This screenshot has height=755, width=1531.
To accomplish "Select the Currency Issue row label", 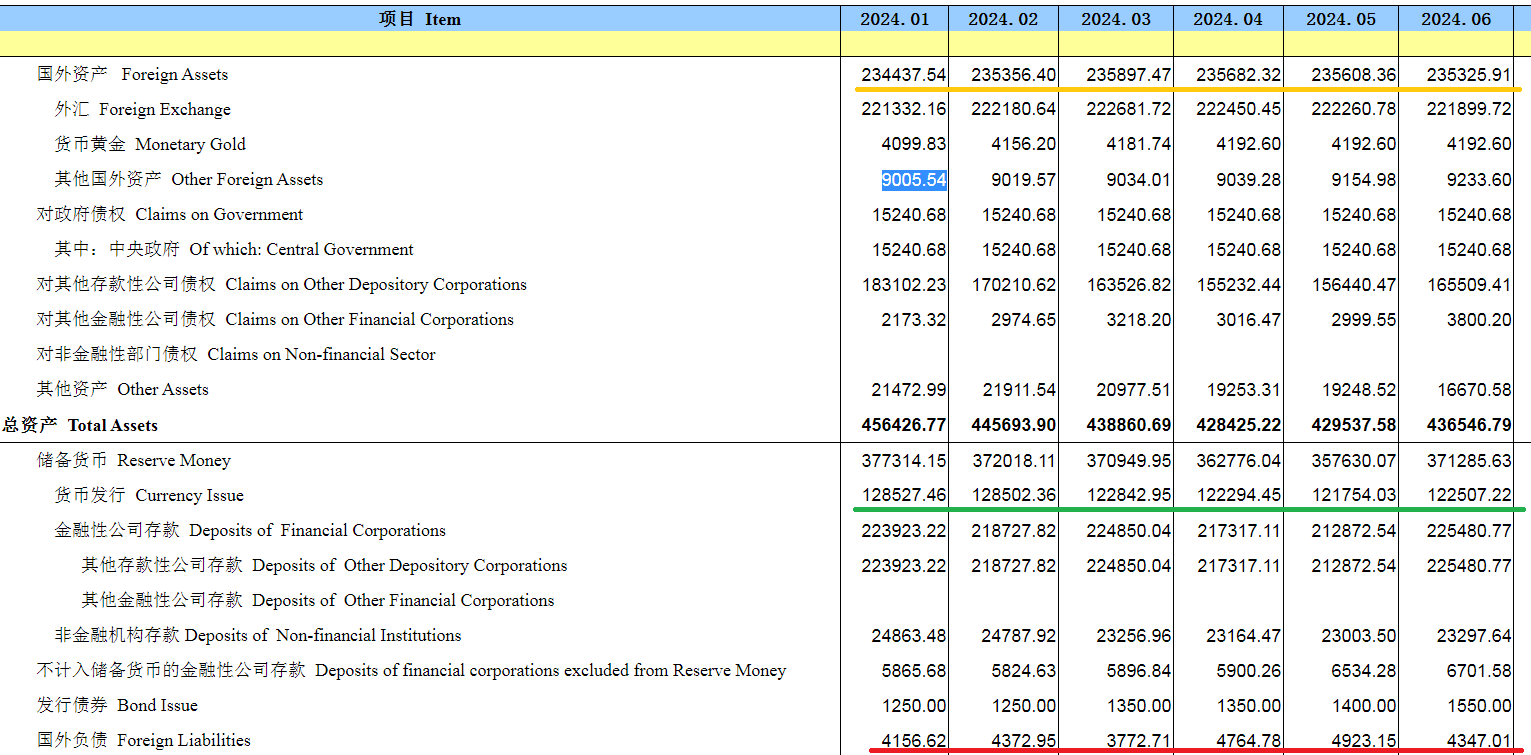I will 149,495.
